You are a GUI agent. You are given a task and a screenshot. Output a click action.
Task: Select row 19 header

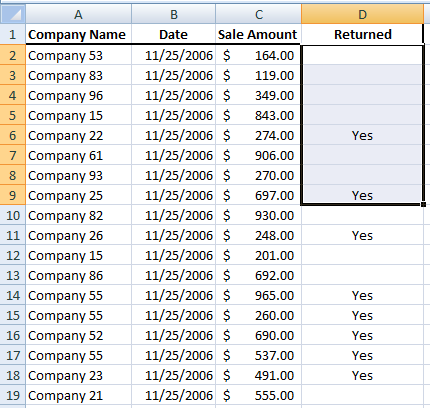(13, 395)
